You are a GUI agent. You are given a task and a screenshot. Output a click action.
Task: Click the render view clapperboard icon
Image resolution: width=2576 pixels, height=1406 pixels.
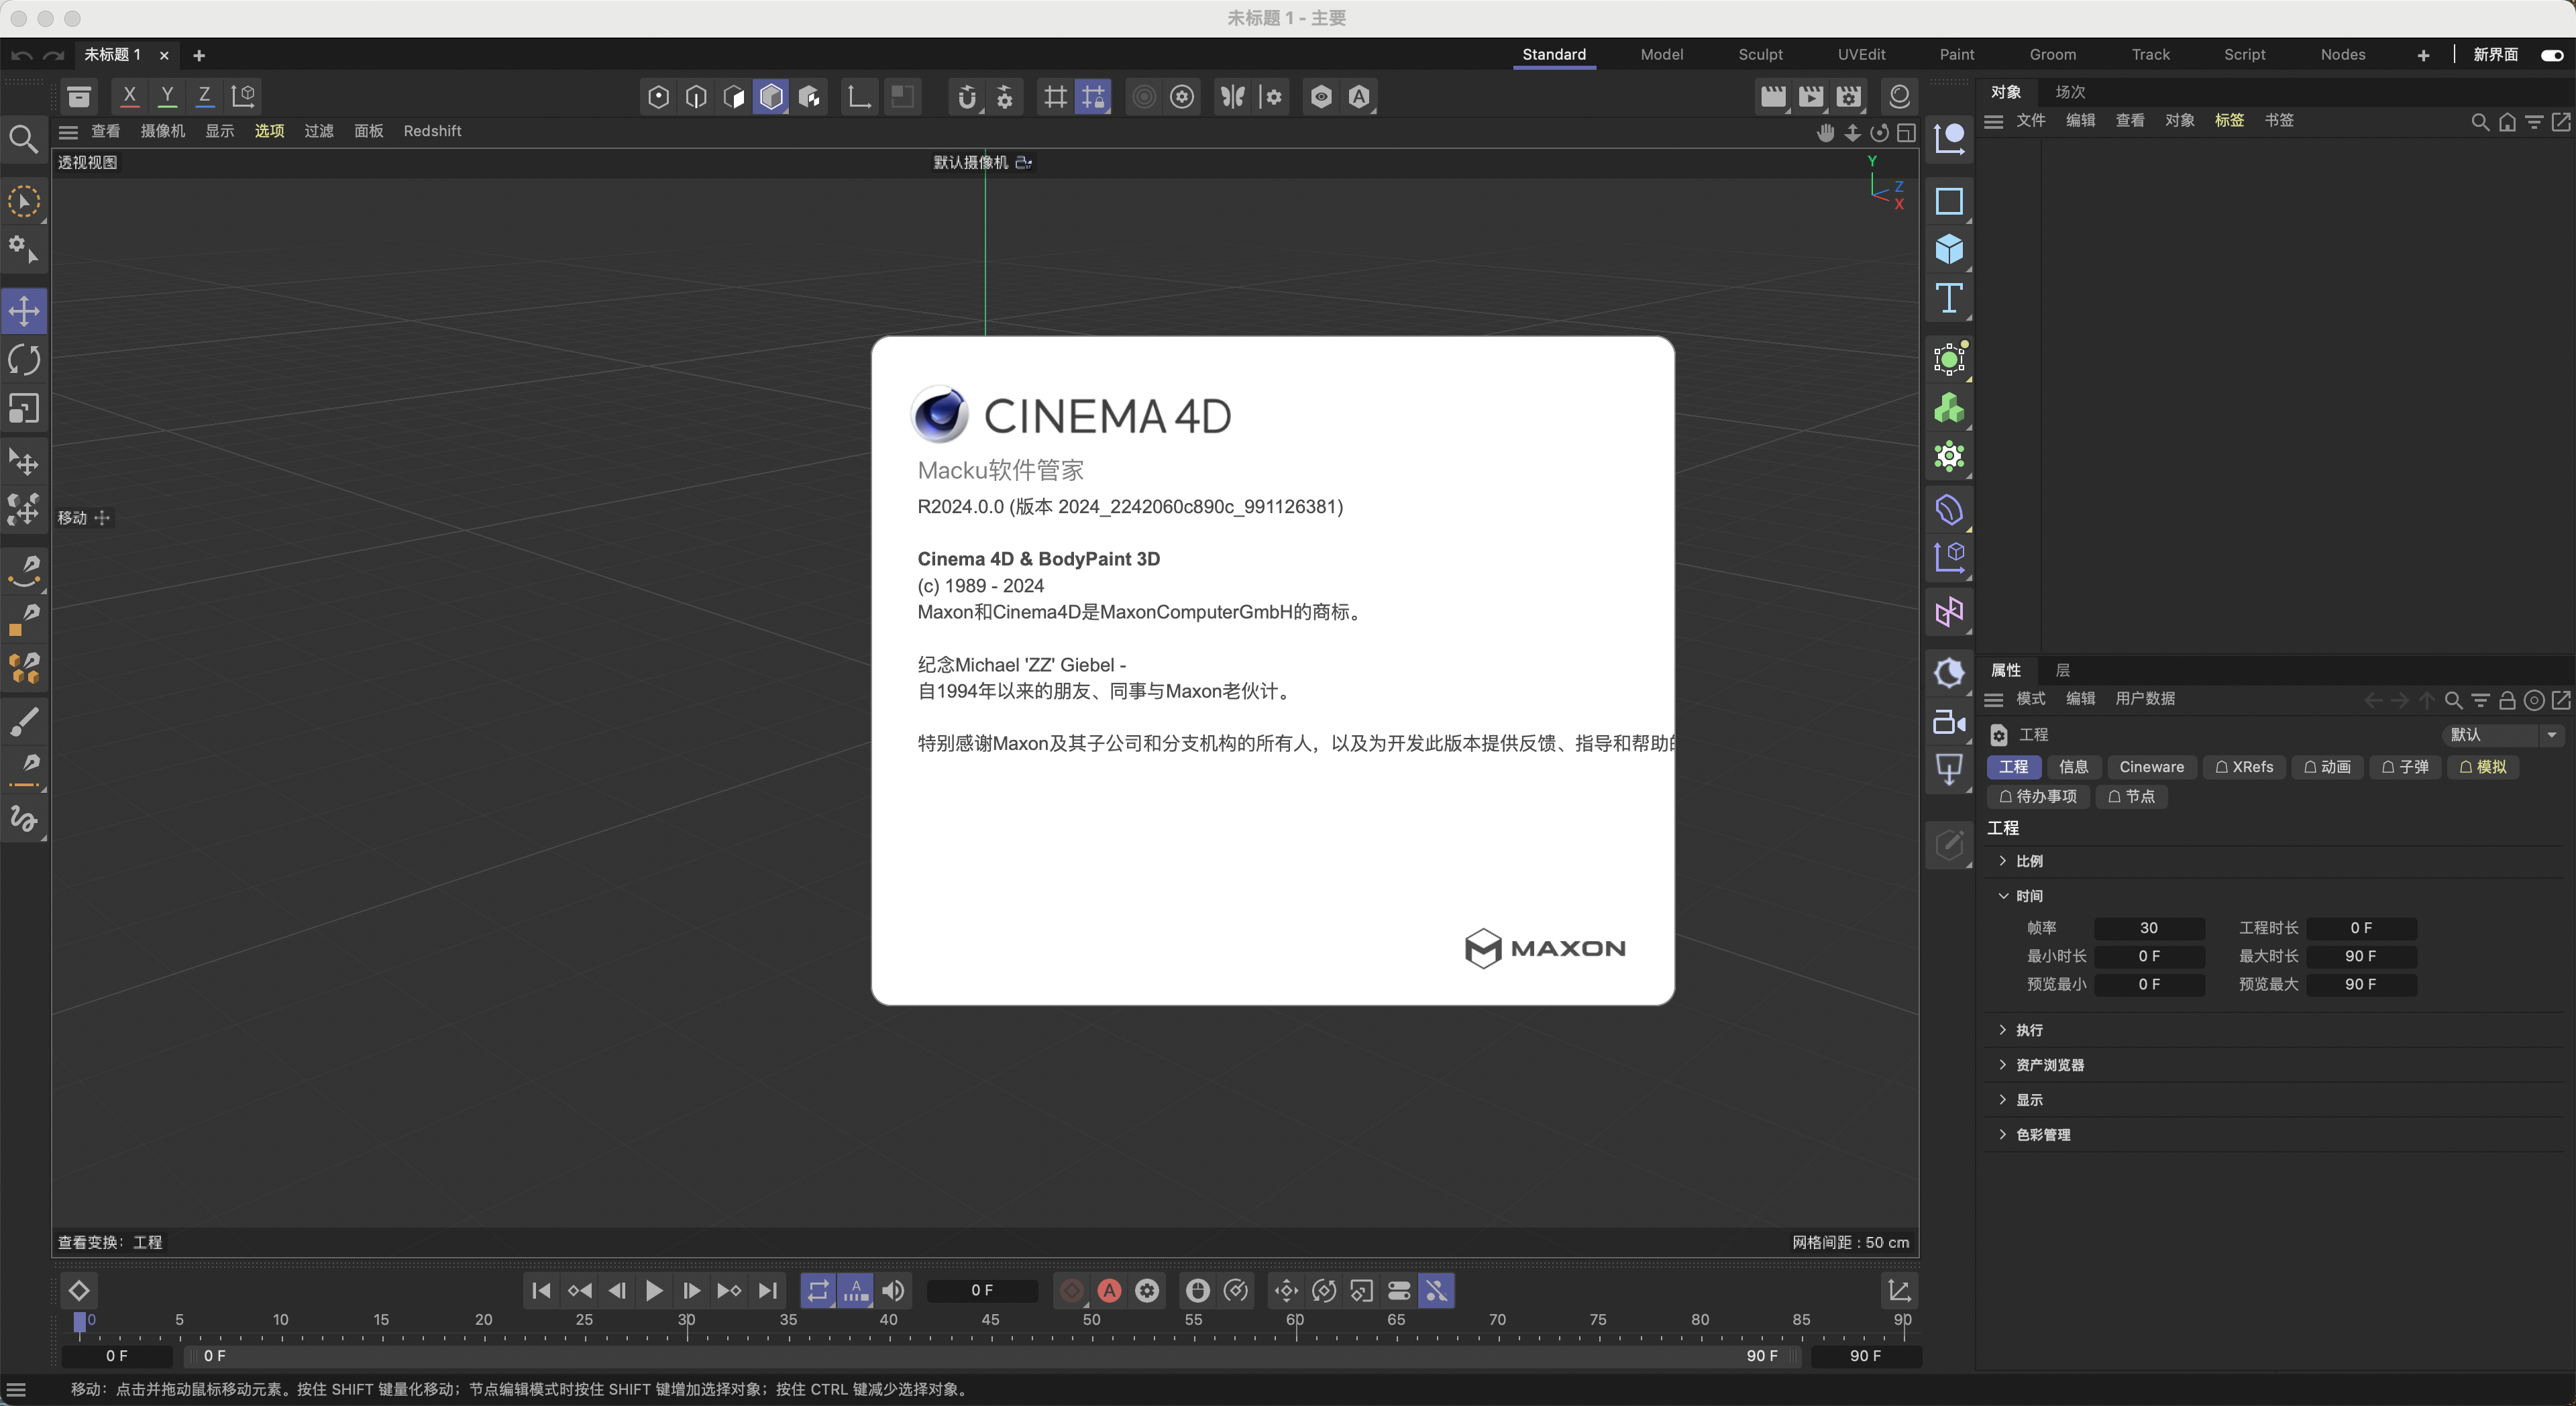pyautogui.click(x=1773, y=97)
